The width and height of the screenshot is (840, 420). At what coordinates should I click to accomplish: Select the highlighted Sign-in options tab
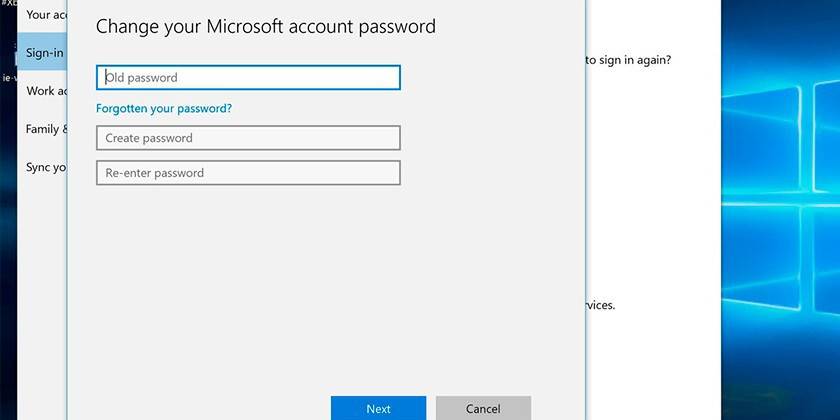pyautogui.click(x=45, y=53)
